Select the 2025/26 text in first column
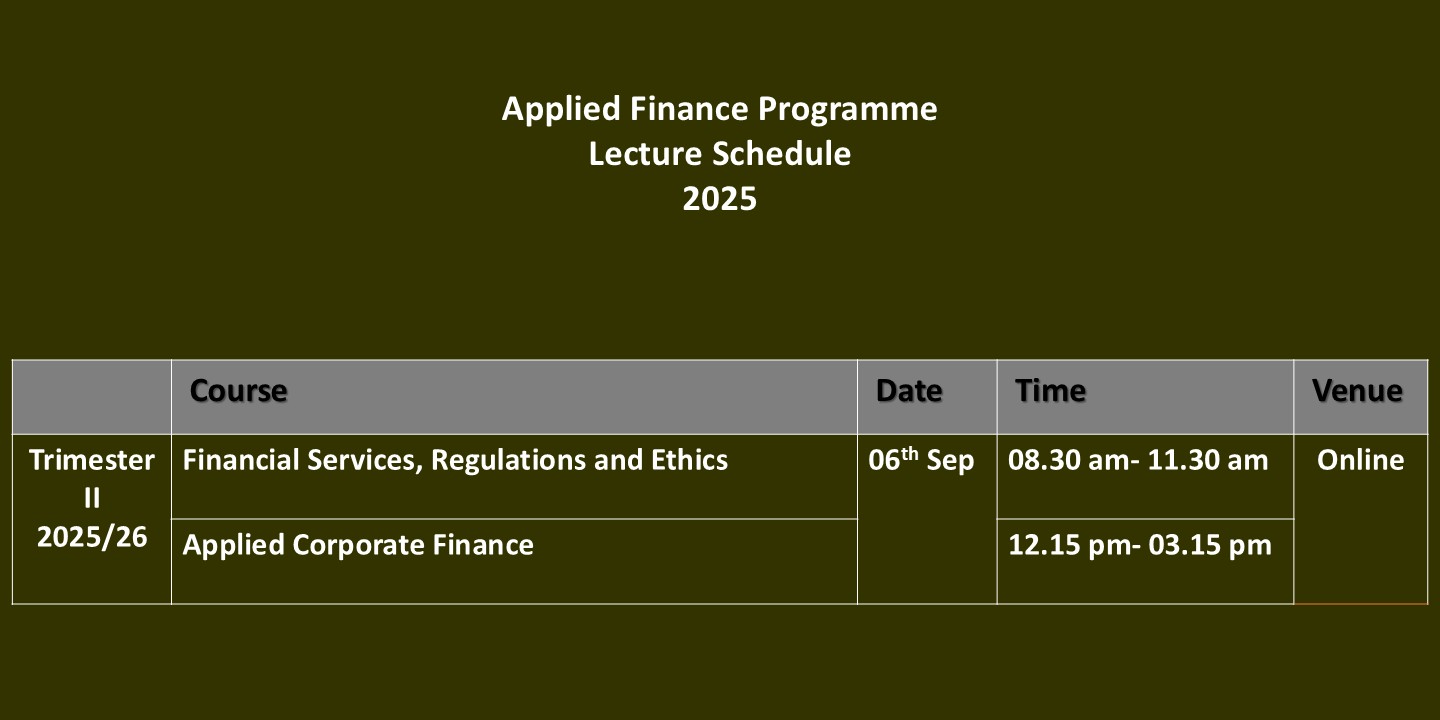Image resolution: width=1440 pixels, height=720 pixels. pos(92,538)
